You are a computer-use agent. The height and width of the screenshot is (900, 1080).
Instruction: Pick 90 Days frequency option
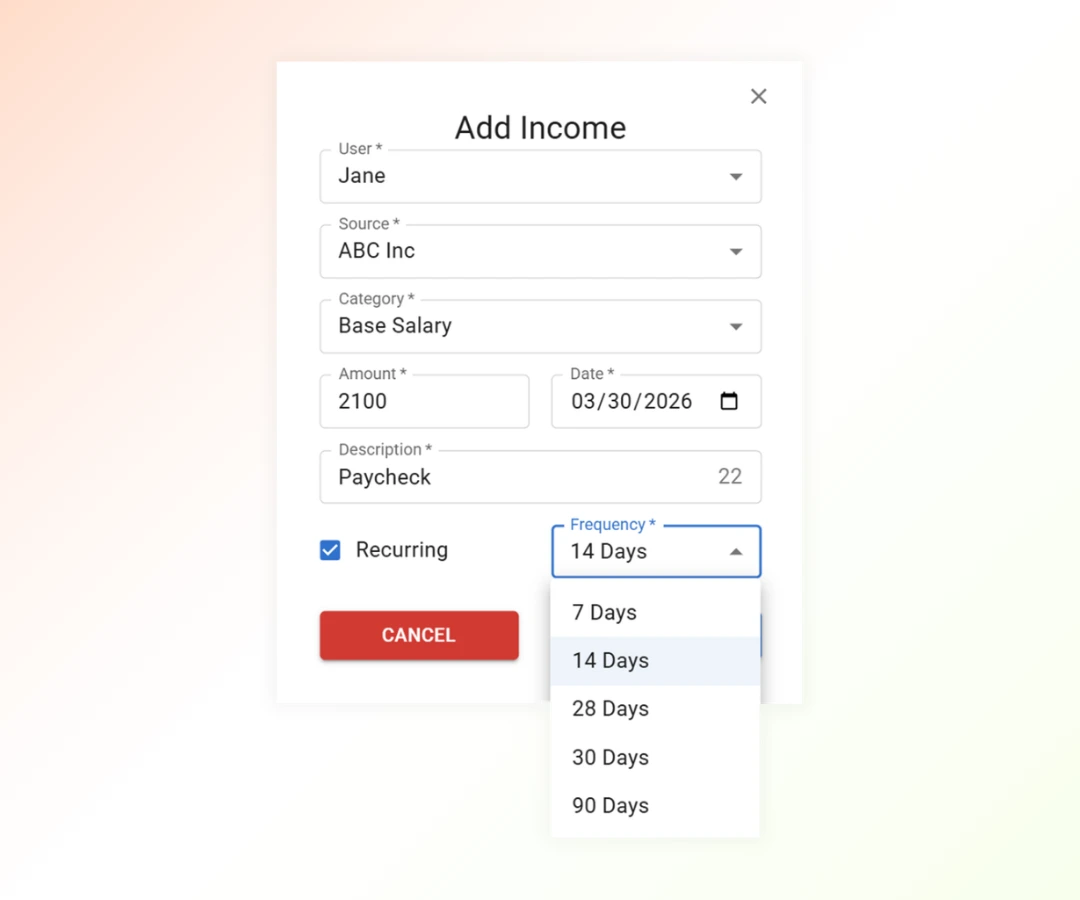click(x=655, y=806)
